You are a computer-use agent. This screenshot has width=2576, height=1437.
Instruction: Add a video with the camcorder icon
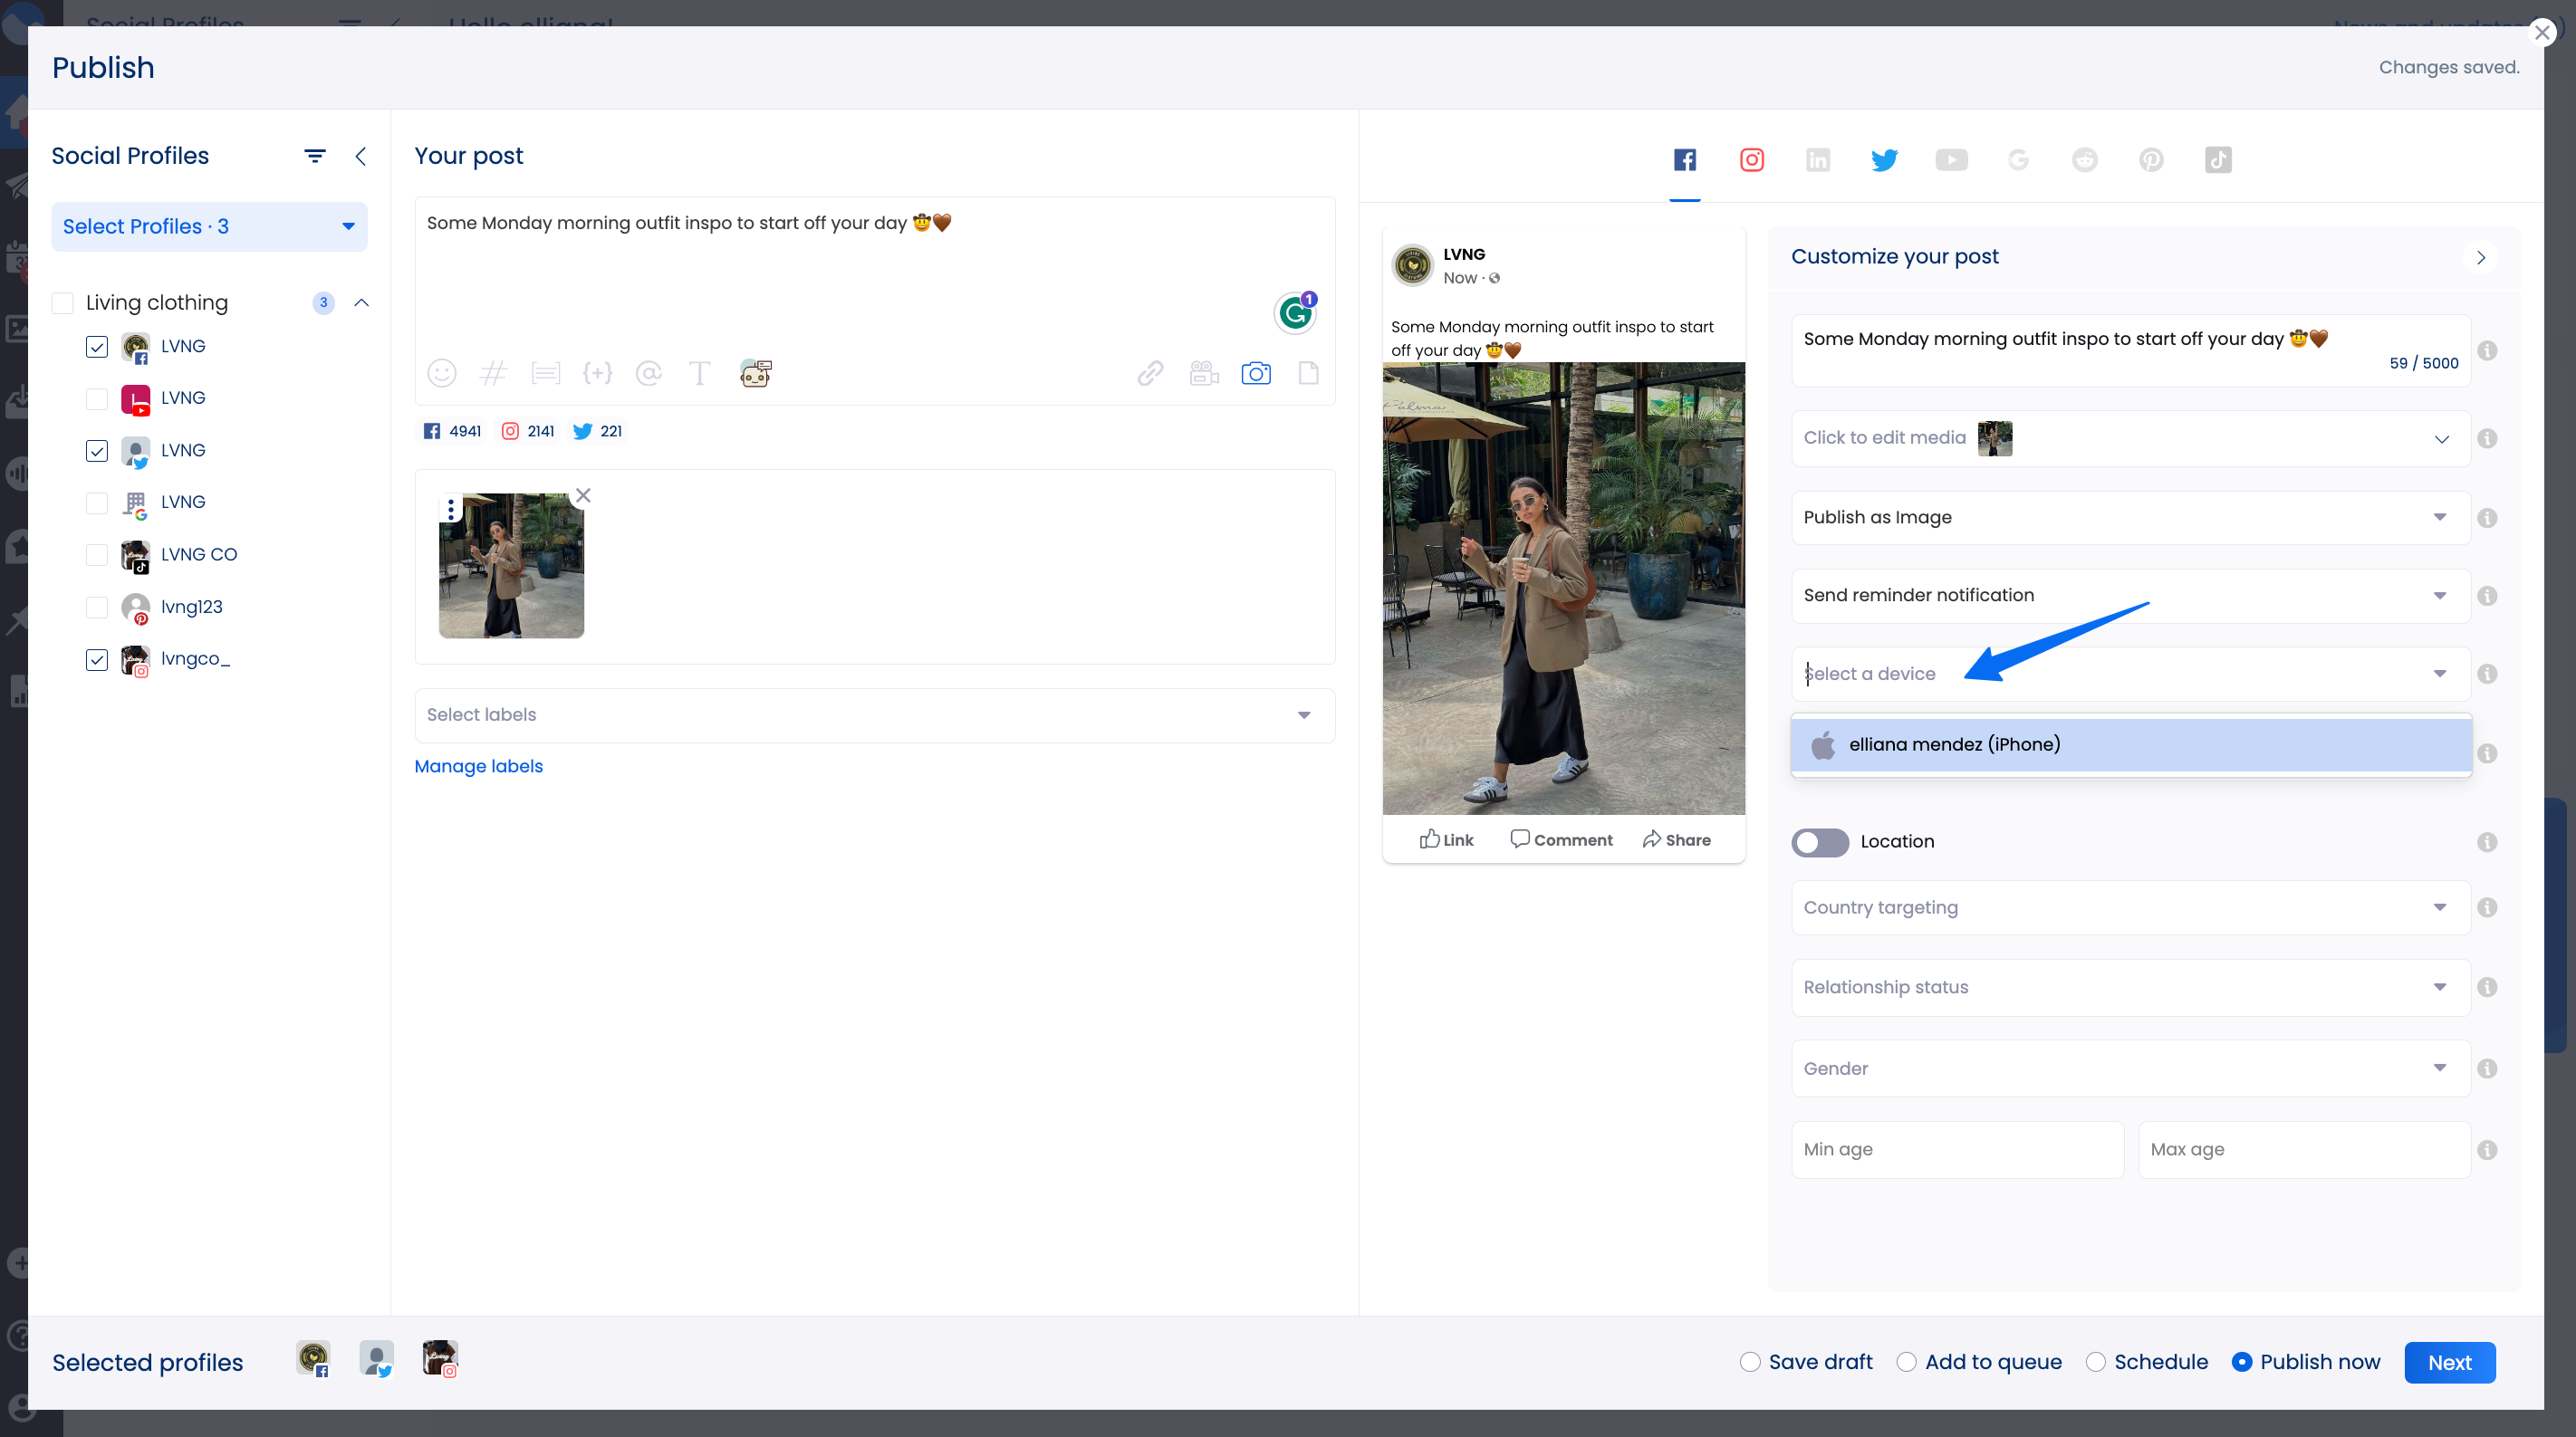(1204, 373)
